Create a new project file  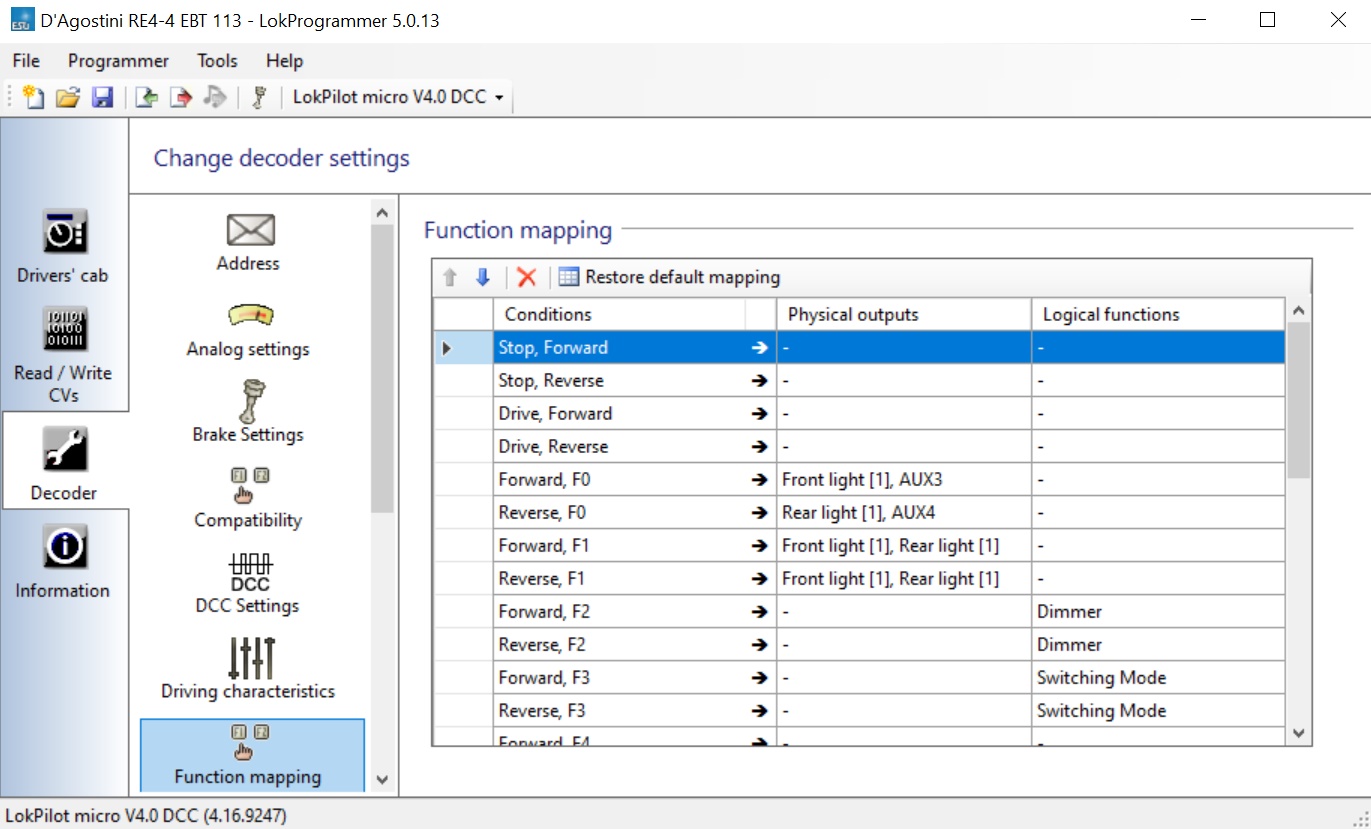[x=34, y=97]
